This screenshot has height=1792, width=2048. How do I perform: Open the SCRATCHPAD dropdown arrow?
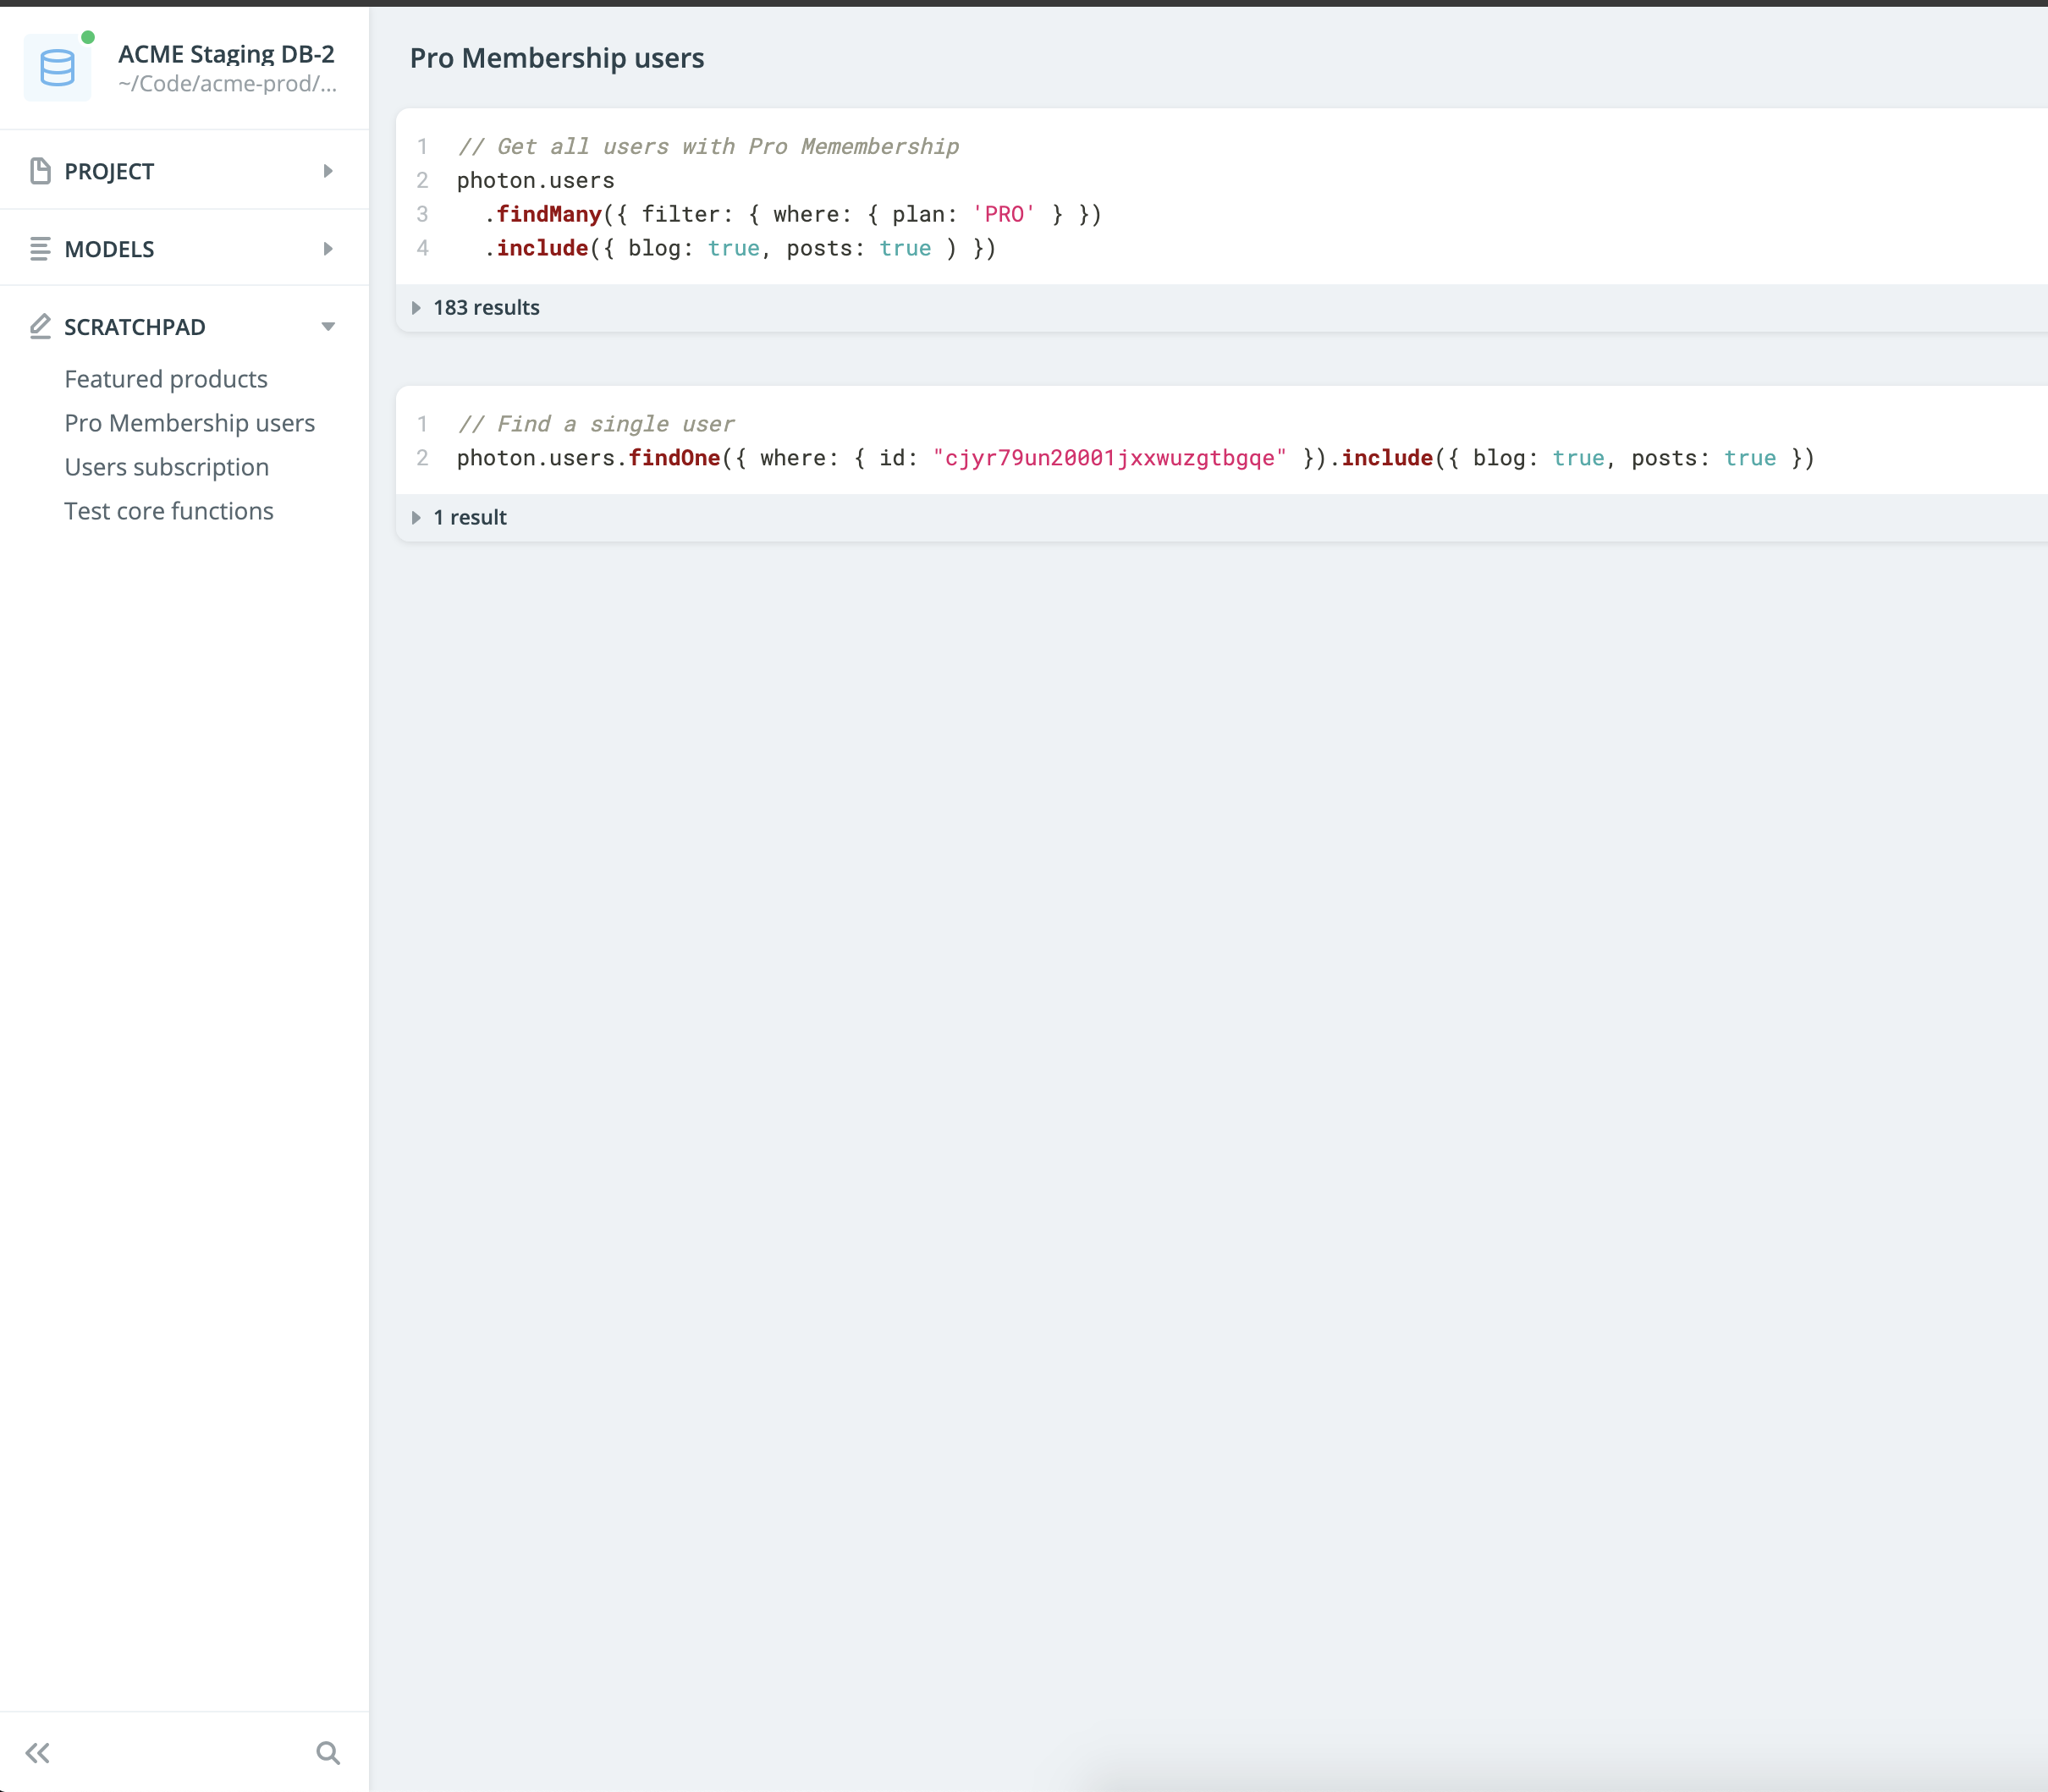[328, 326]
